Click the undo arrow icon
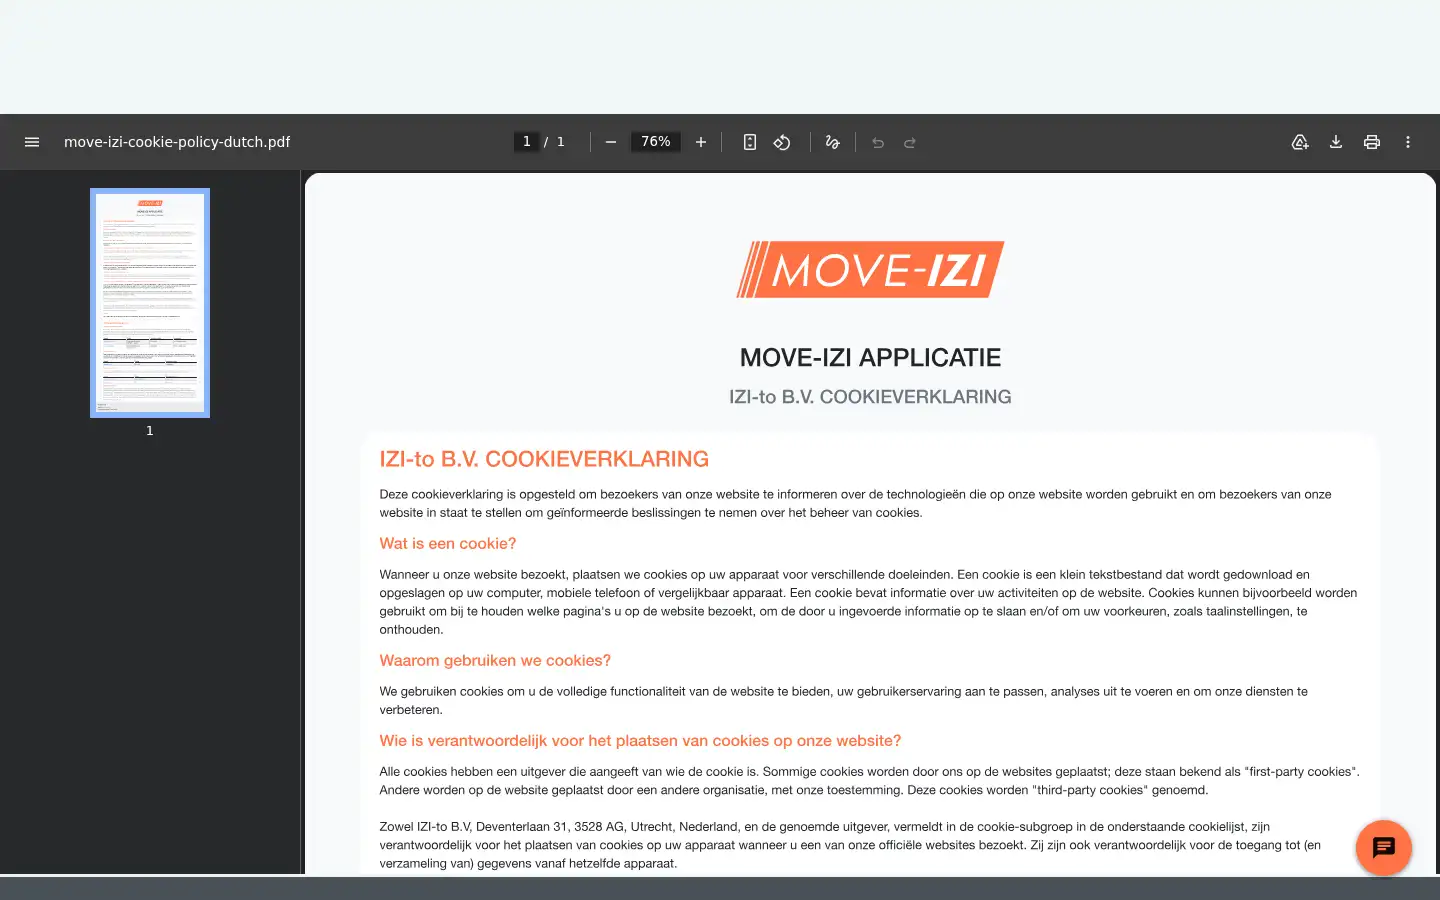Image resolution: width=1440 pixels, height=900 pixels. click(878, 142)
